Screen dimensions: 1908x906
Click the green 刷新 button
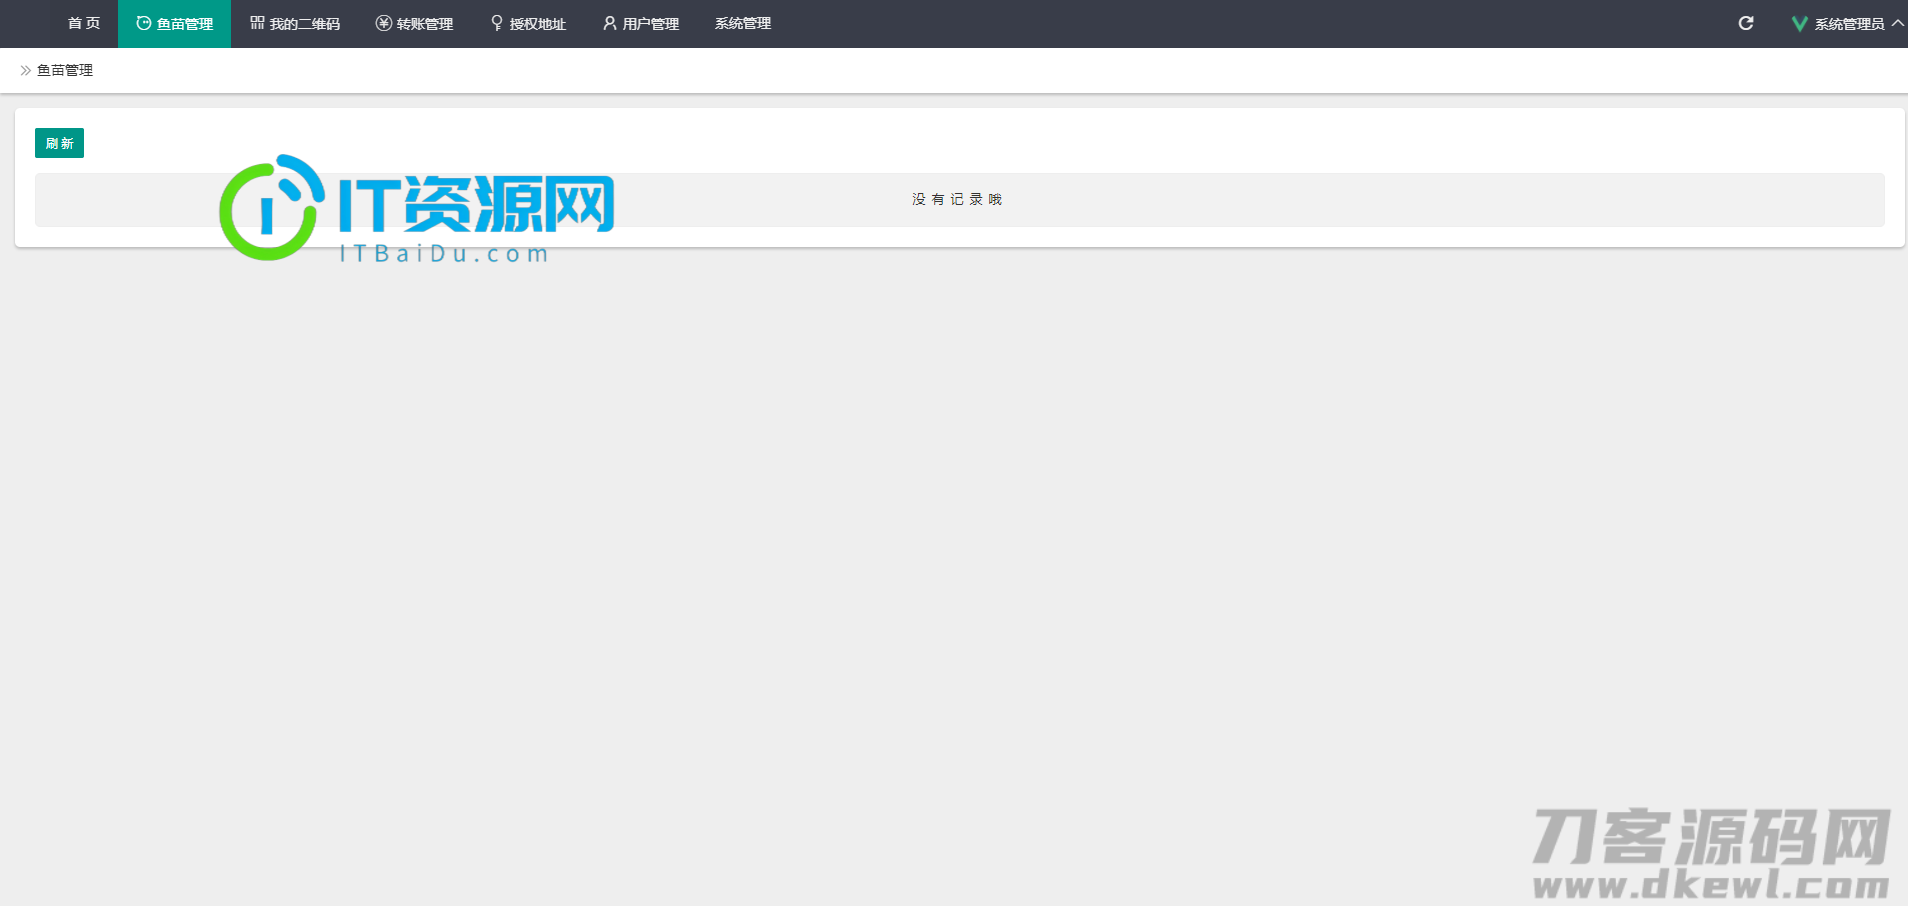coord(59,143)
